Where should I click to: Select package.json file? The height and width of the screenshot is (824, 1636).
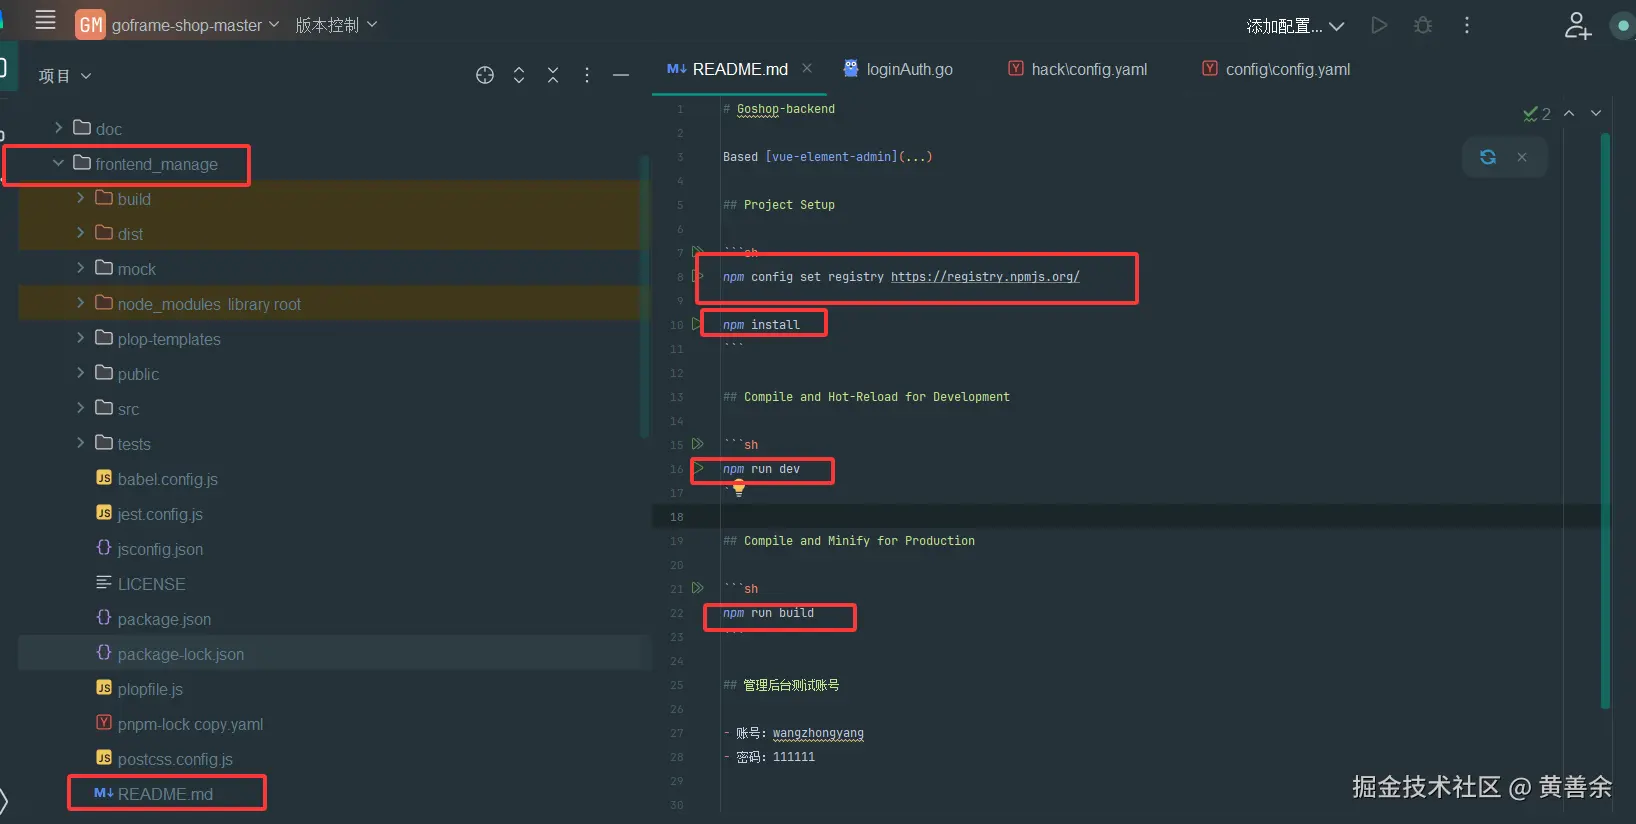(153, 619)
